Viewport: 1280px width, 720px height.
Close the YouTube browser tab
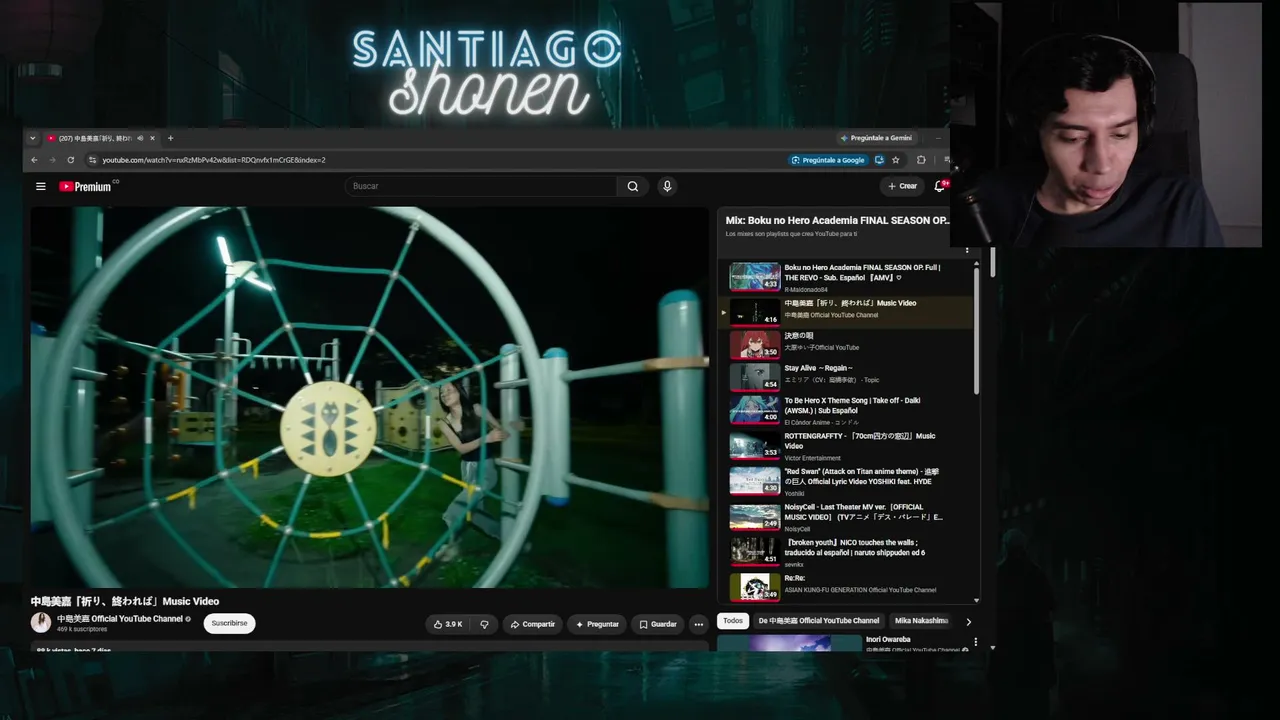click(x=152, y=138)
